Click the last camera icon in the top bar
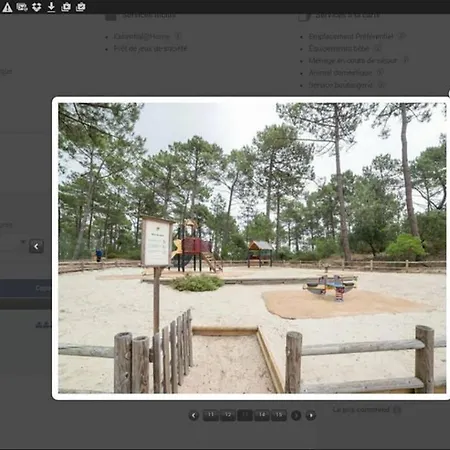450x450 pixels. coord(81,7)
